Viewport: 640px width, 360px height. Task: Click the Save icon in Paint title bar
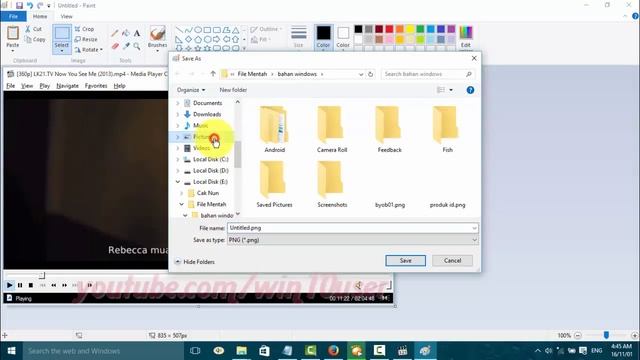coord(19,5)
